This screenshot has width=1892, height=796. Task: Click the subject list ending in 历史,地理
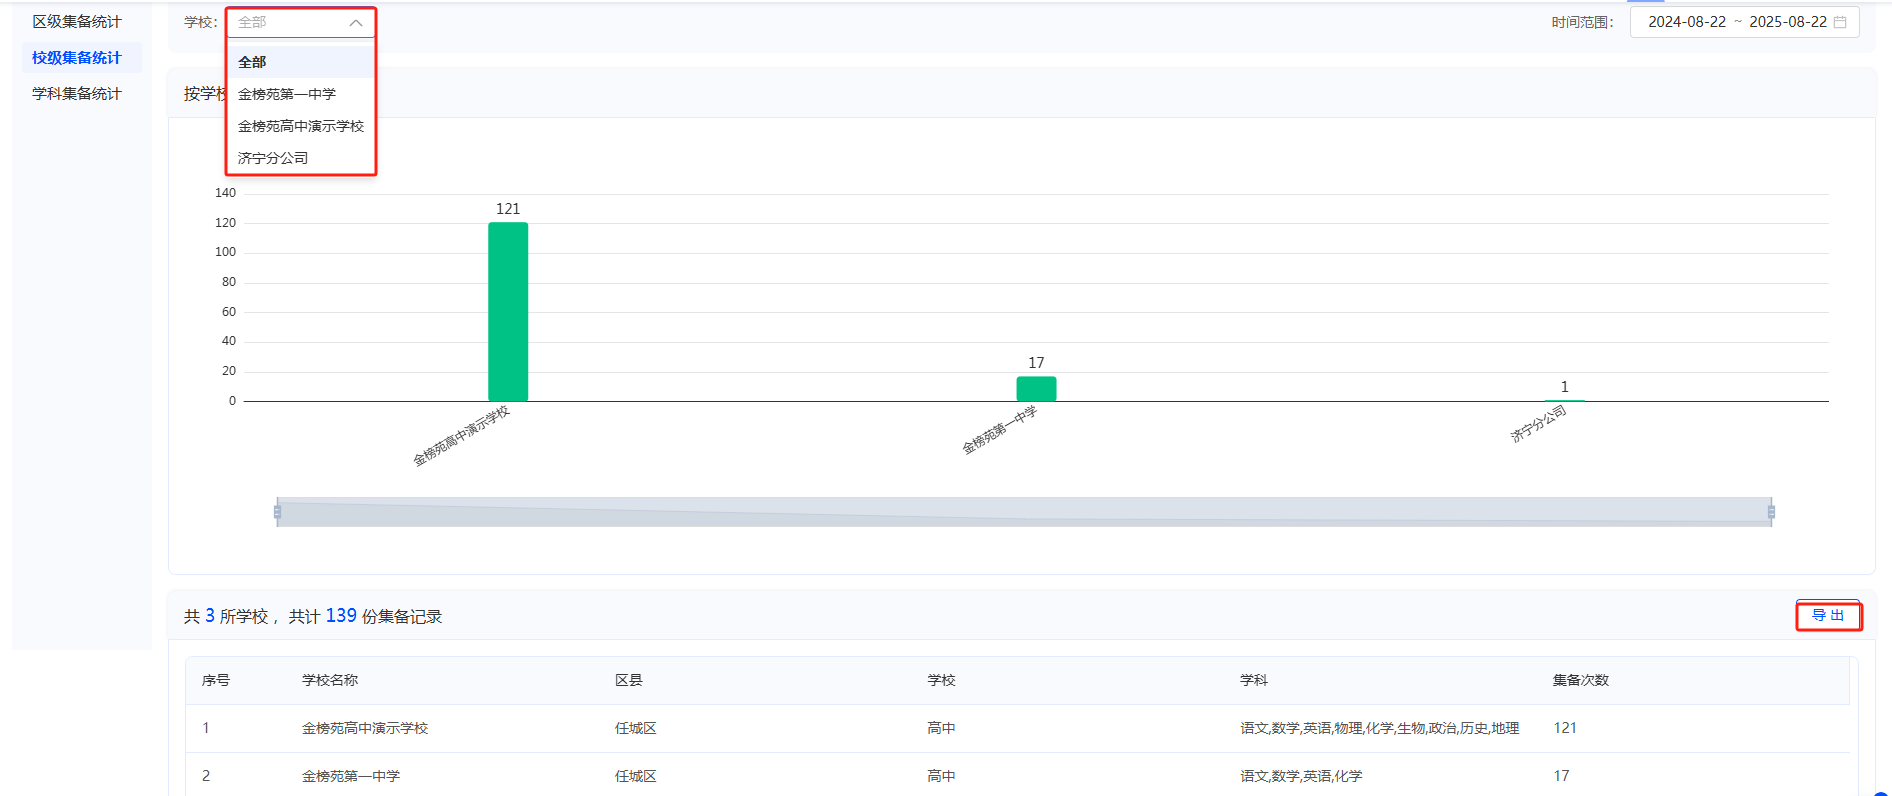[1380, 728]
